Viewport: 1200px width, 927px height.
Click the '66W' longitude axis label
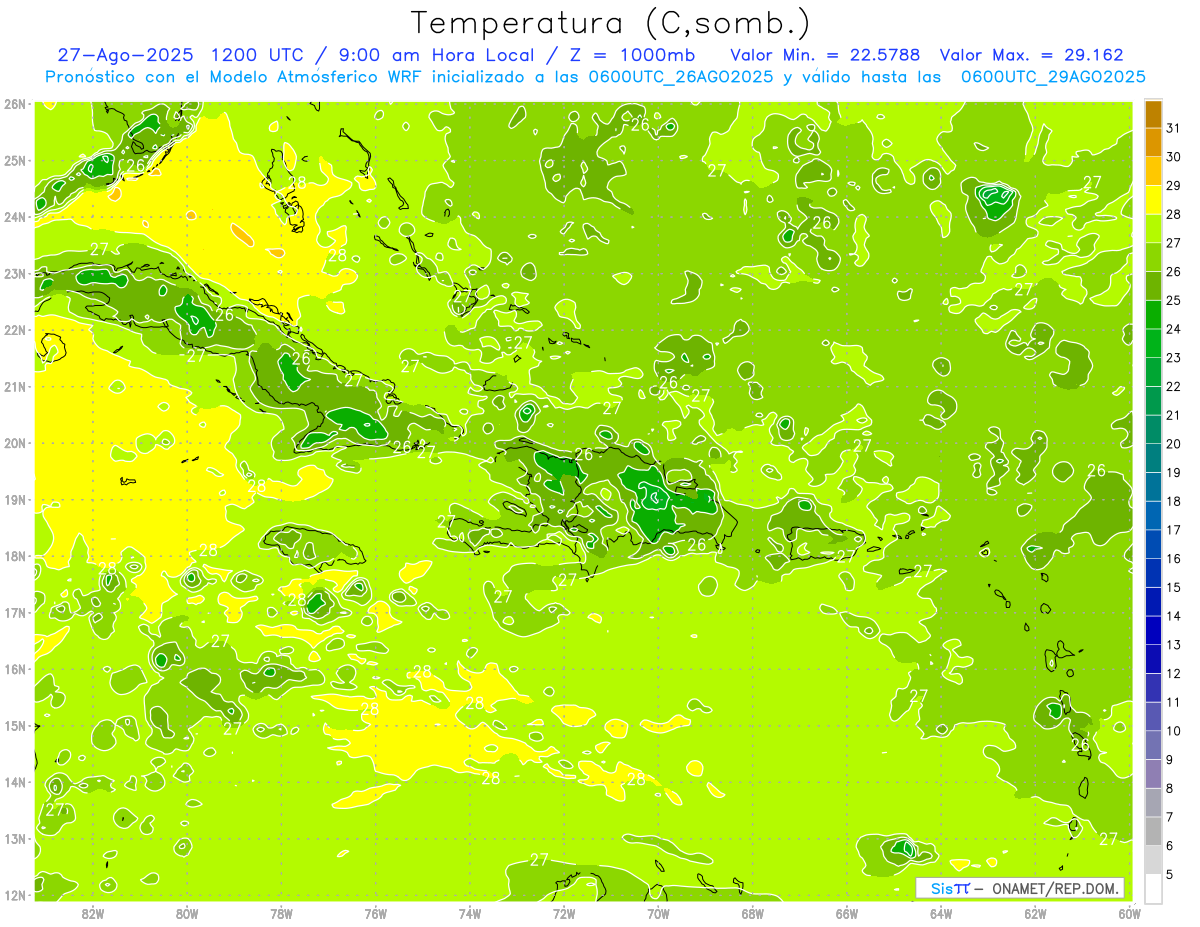[x=847, y=912]
